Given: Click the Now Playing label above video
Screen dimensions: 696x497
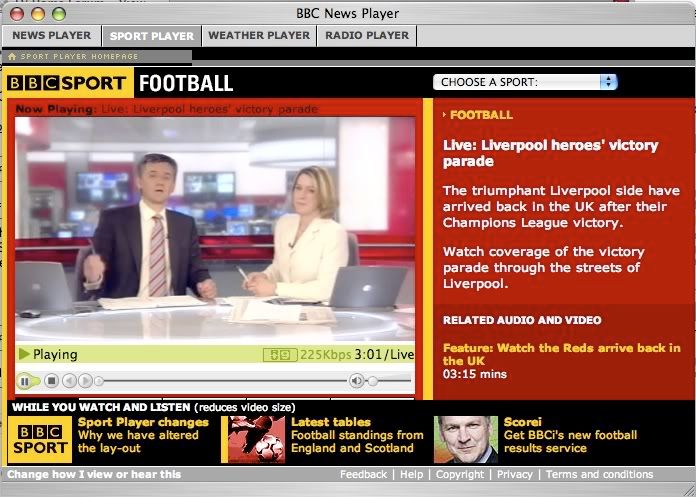Looking at the screenshot, I should click(x=55, y=109).
